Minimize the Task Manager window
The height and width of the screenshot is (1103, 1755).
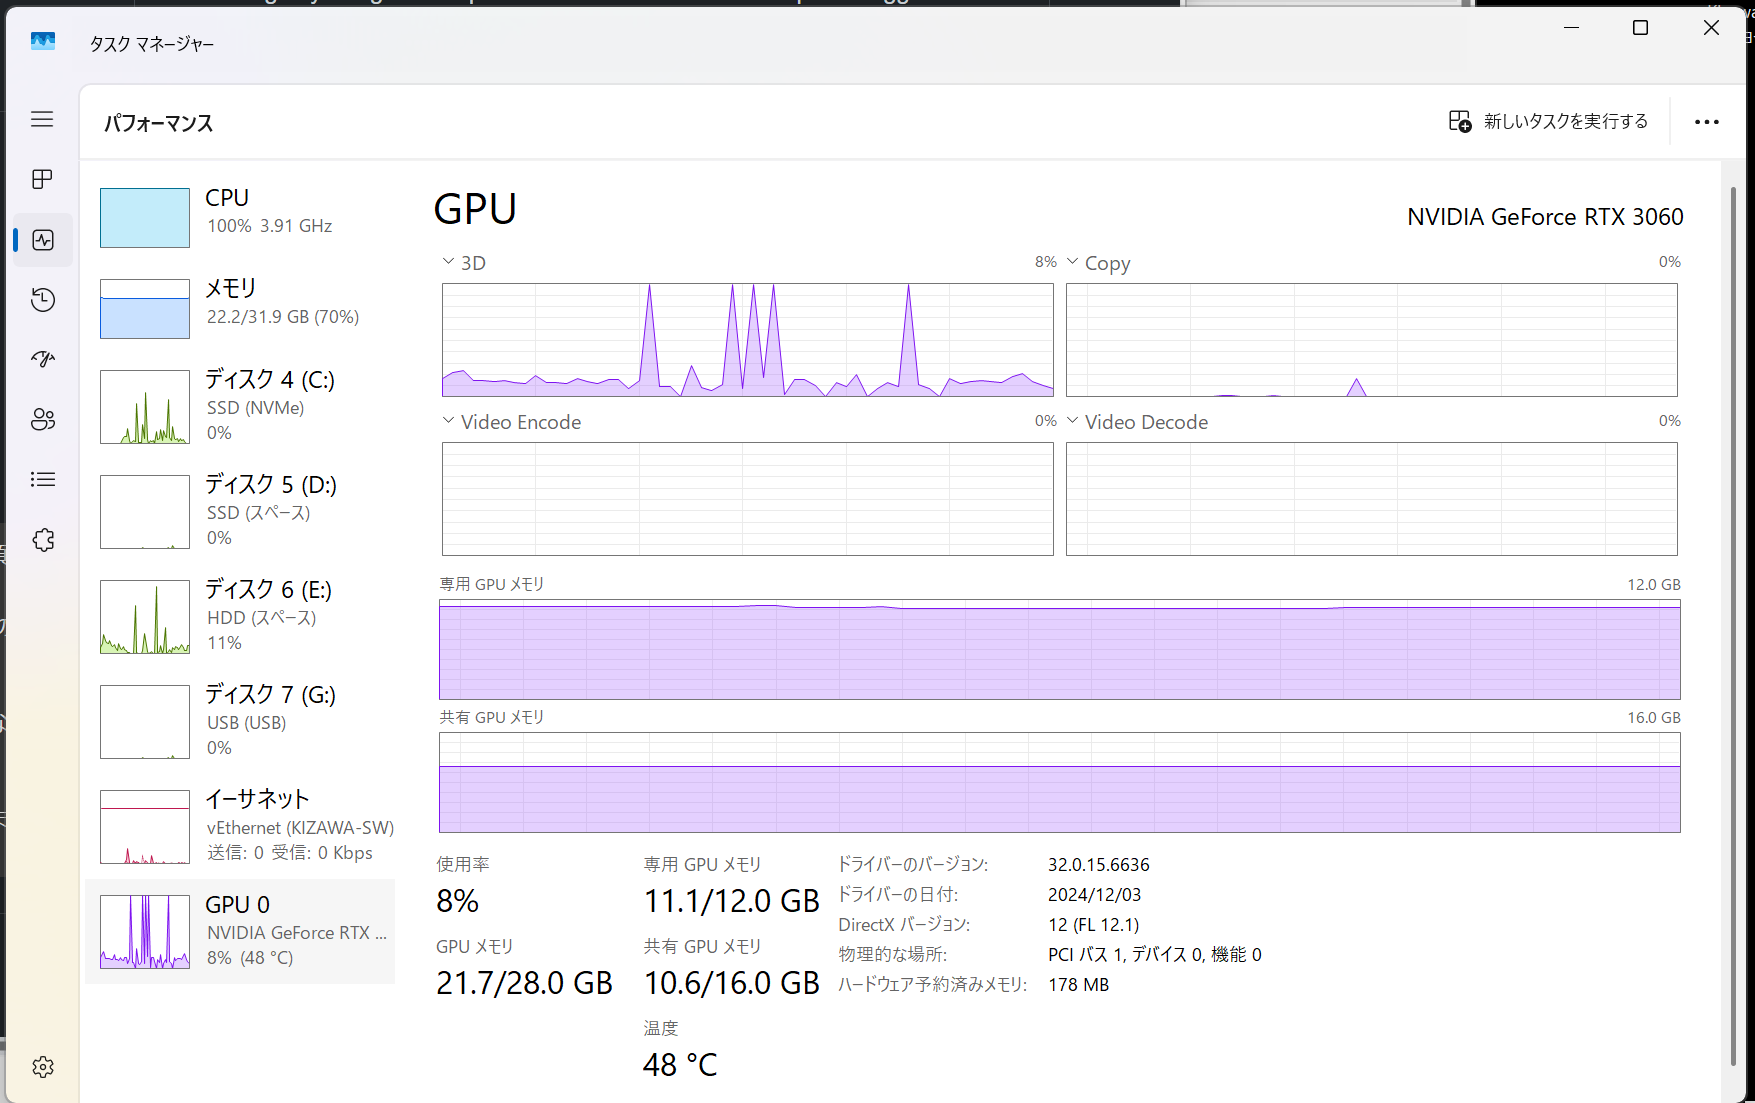coord(1571,28)
